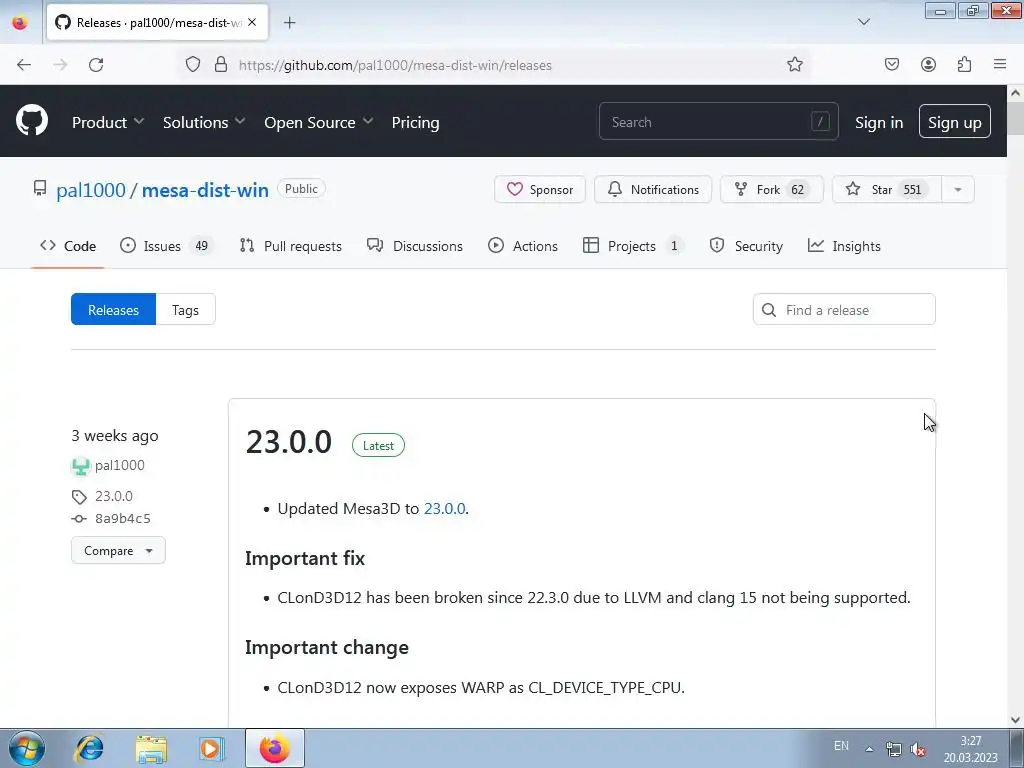Click the browser address bar

[x=496, y=65]
